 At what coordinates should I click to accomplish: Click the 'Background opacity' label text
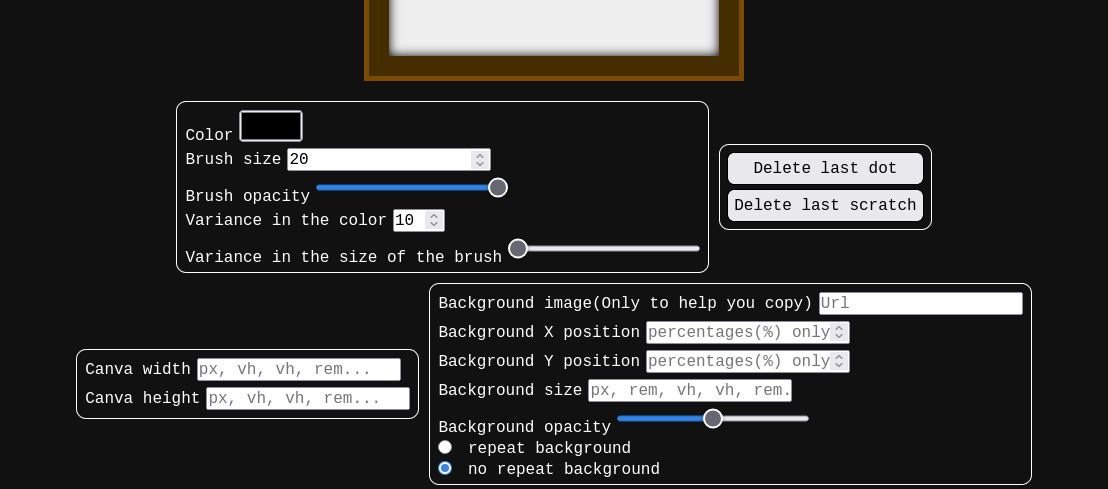point(524,428)
